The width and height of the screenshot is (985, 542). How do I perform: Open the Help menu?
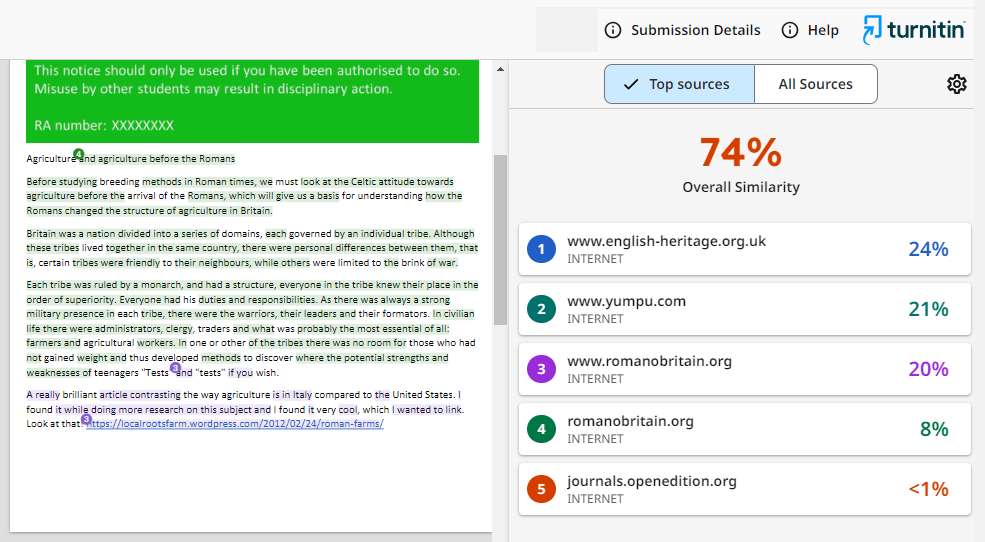[810, 30]
